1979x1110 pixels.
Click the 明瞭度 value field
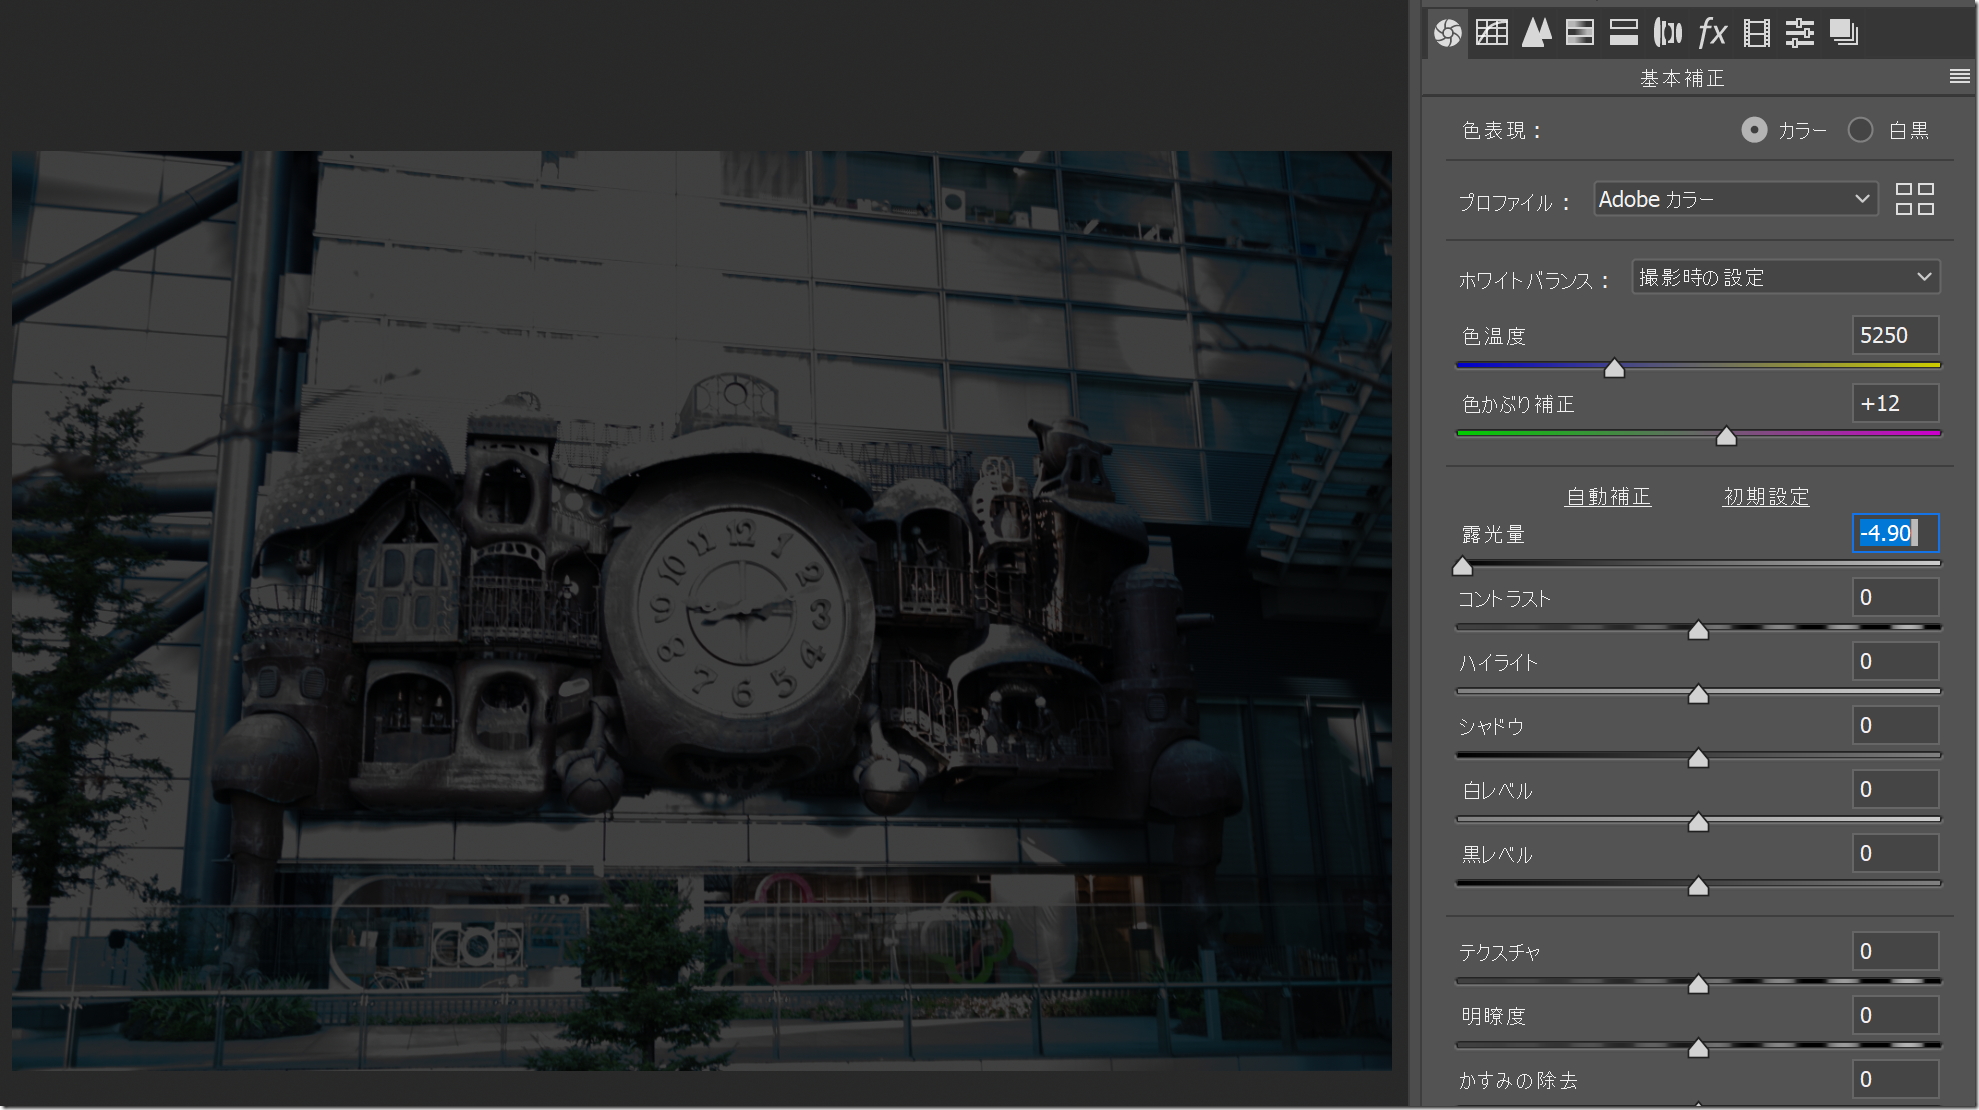[x=1895, y=1015]
